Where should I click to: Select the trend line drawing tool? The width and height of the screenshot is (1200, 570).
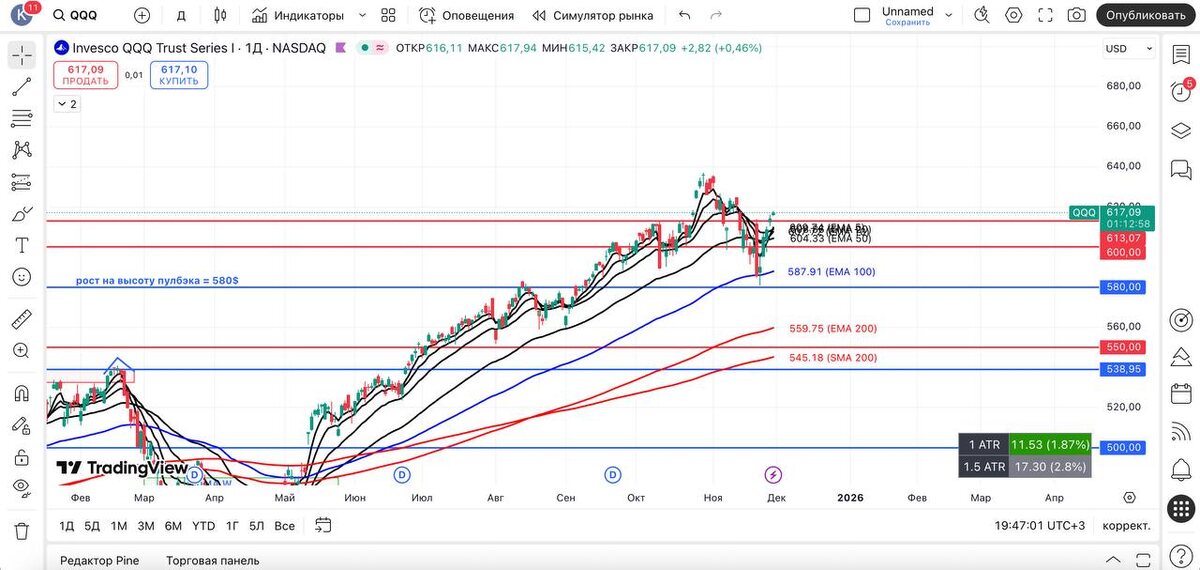(x=22, y=87)
